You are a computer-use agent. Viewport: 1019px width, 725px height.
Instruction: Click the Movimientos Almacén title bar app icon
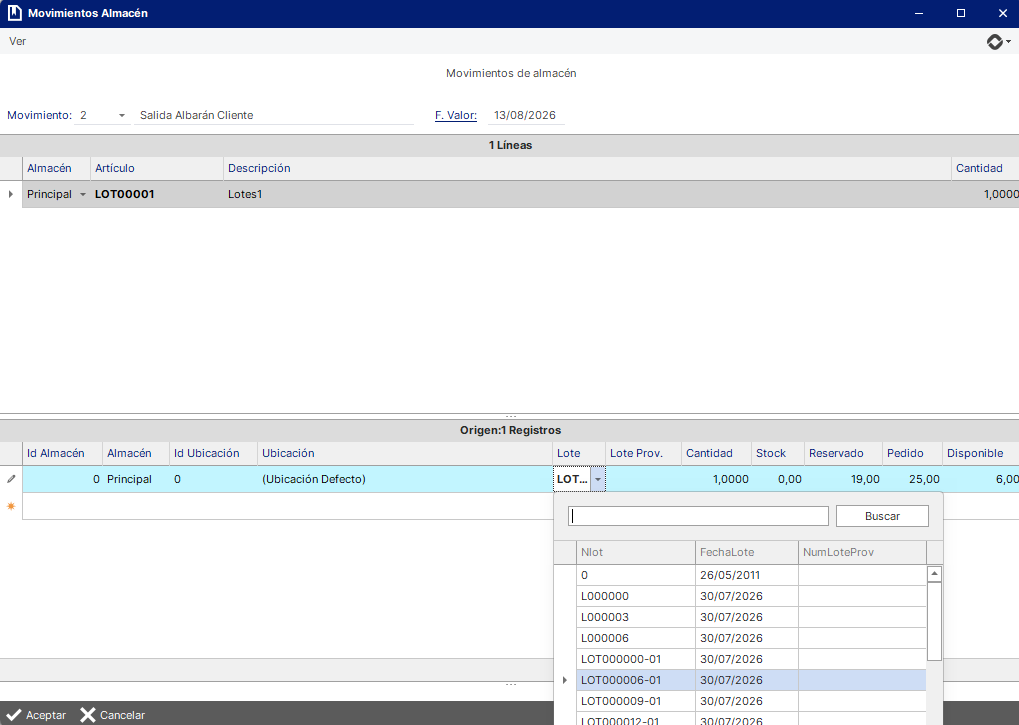(14, 13)
